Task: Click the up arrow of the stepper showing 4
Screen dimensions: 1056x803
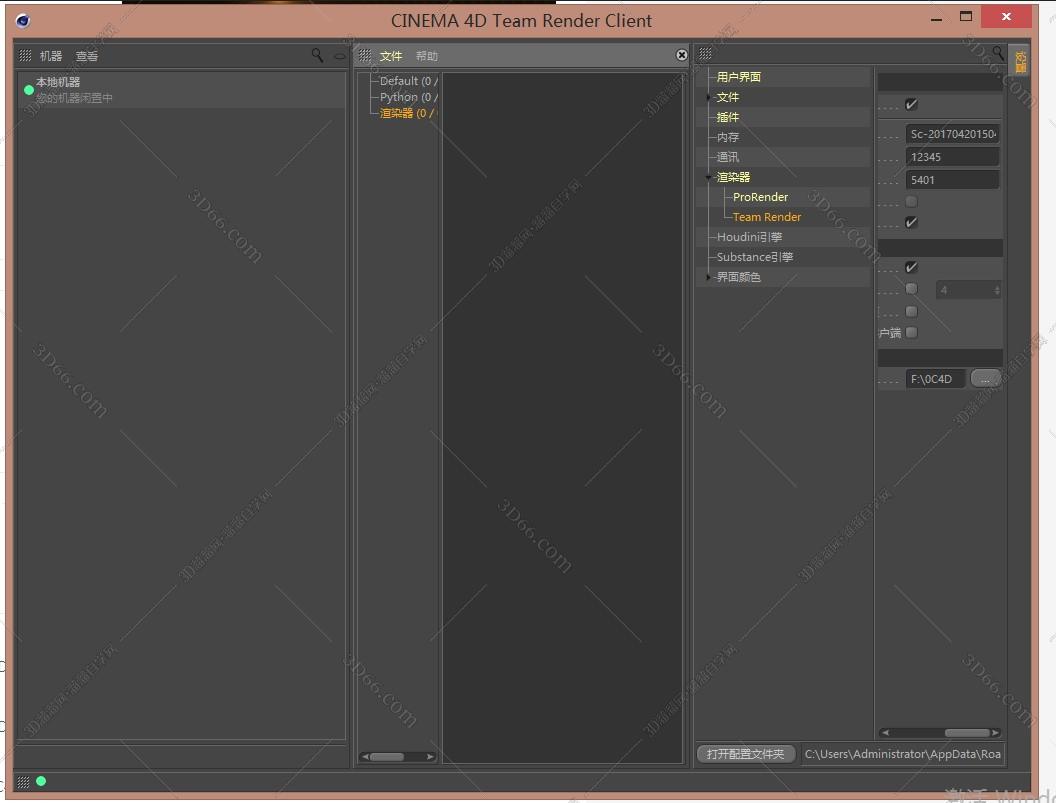Action: (996, 284)
